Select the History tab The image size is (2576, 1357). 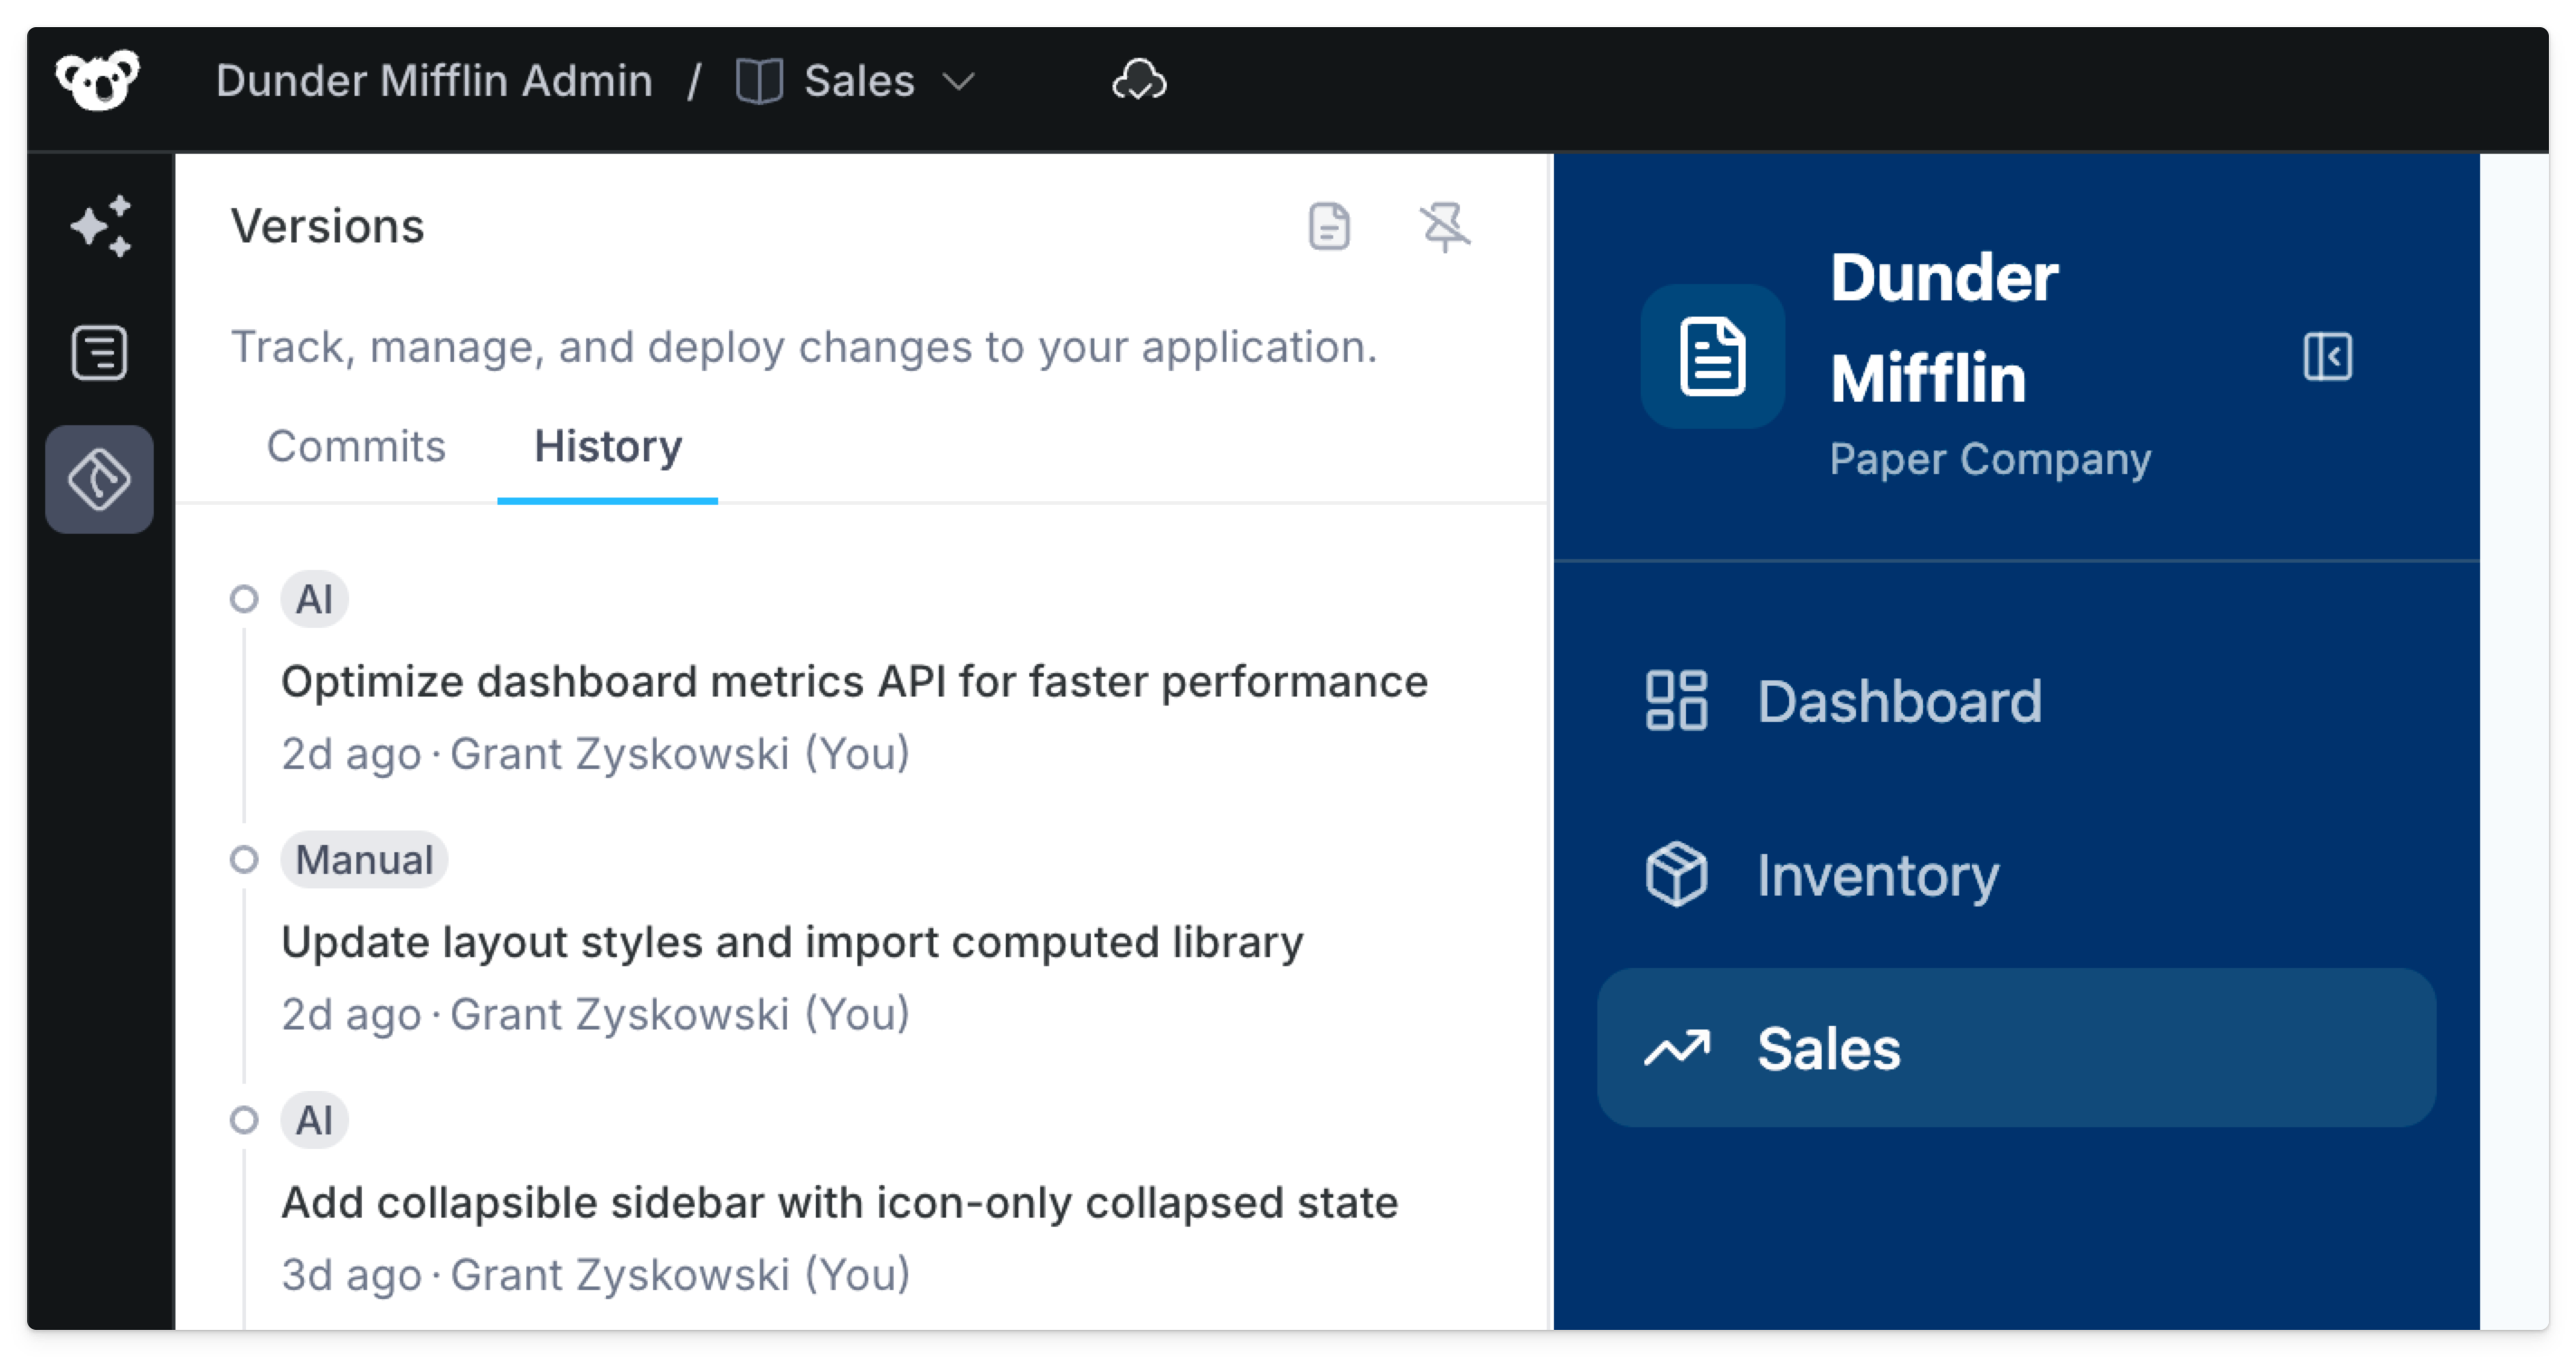[608, 446]
